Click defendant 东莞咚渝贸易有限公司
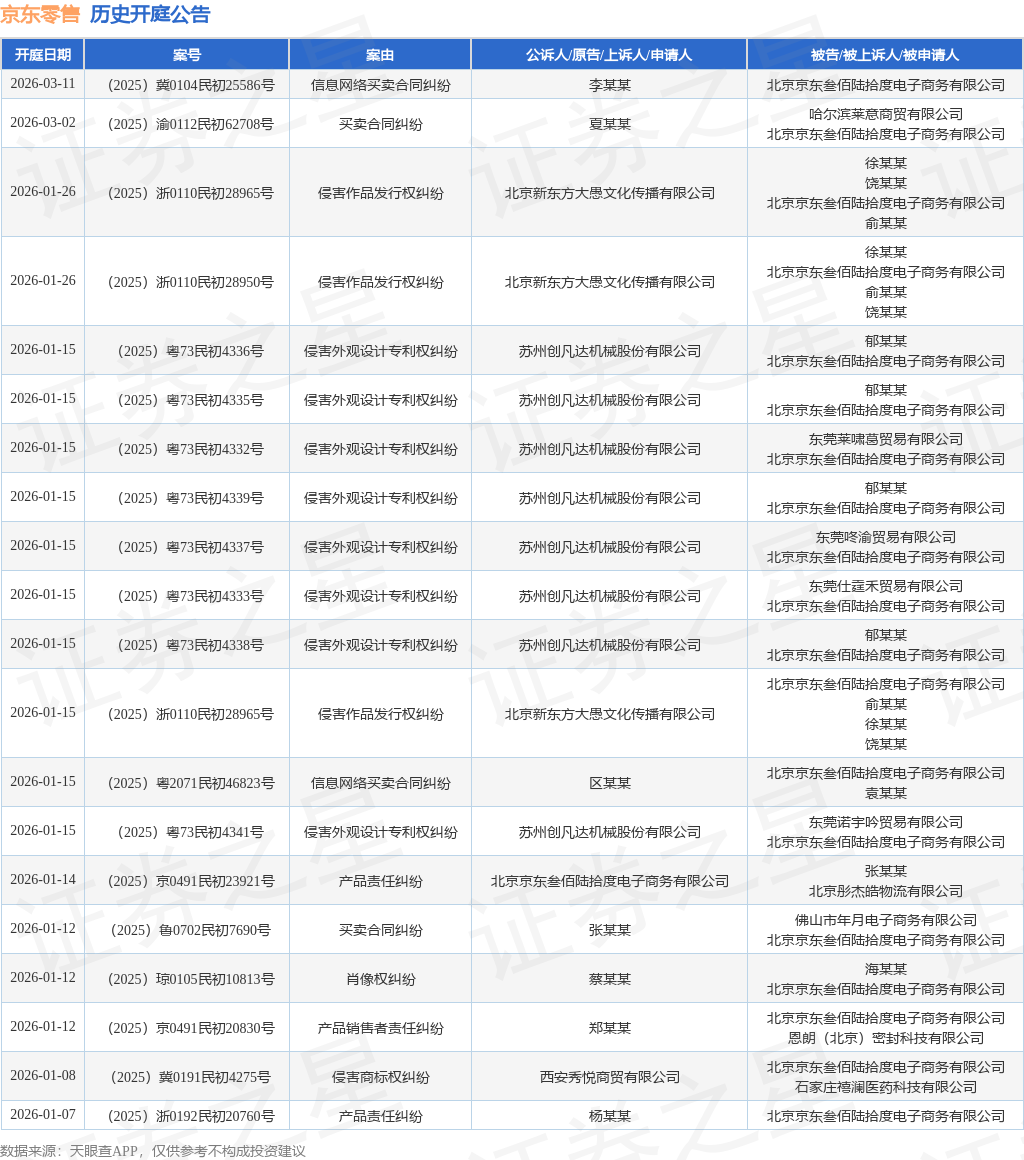Image resolution: width=1024 pixels, height=1160 pixels. coord(886,537)
